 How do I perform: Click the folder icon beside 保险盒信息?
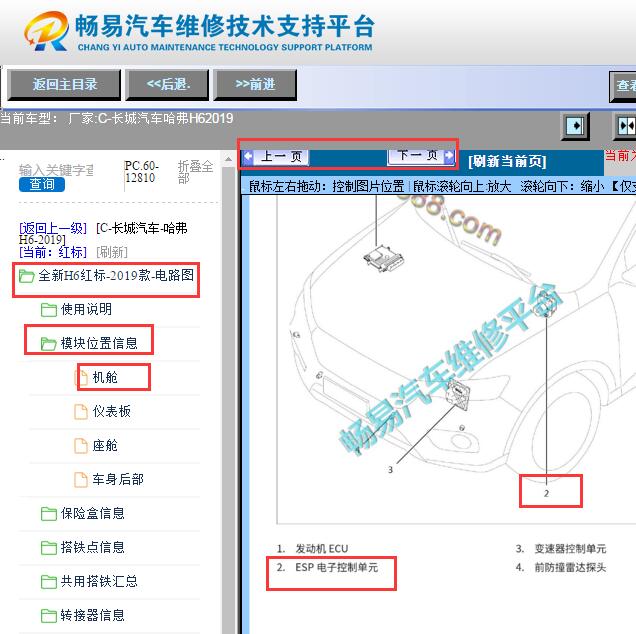point(49,514)
